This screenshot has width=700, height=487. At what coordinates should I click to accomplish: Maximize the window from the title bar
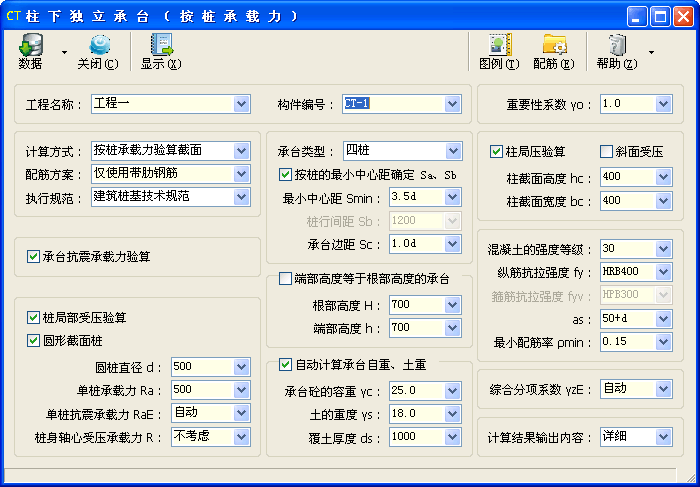coord(660,16)
